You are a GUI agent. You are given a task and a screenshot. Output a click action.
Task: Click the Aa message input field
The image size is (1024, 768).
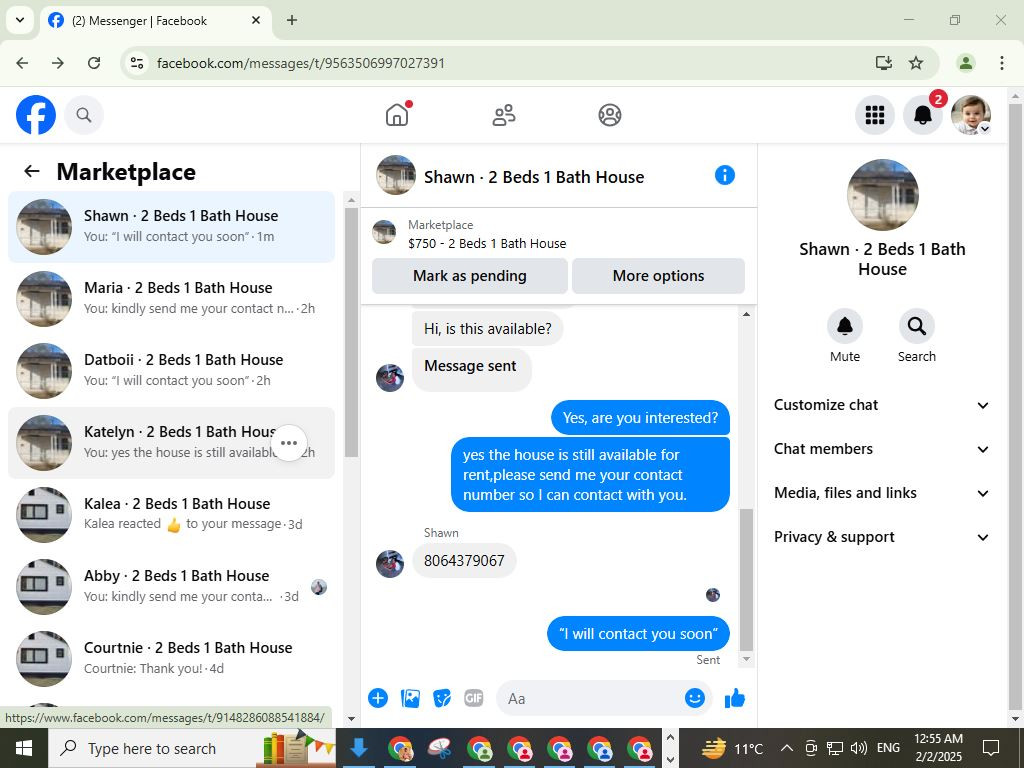591,698
